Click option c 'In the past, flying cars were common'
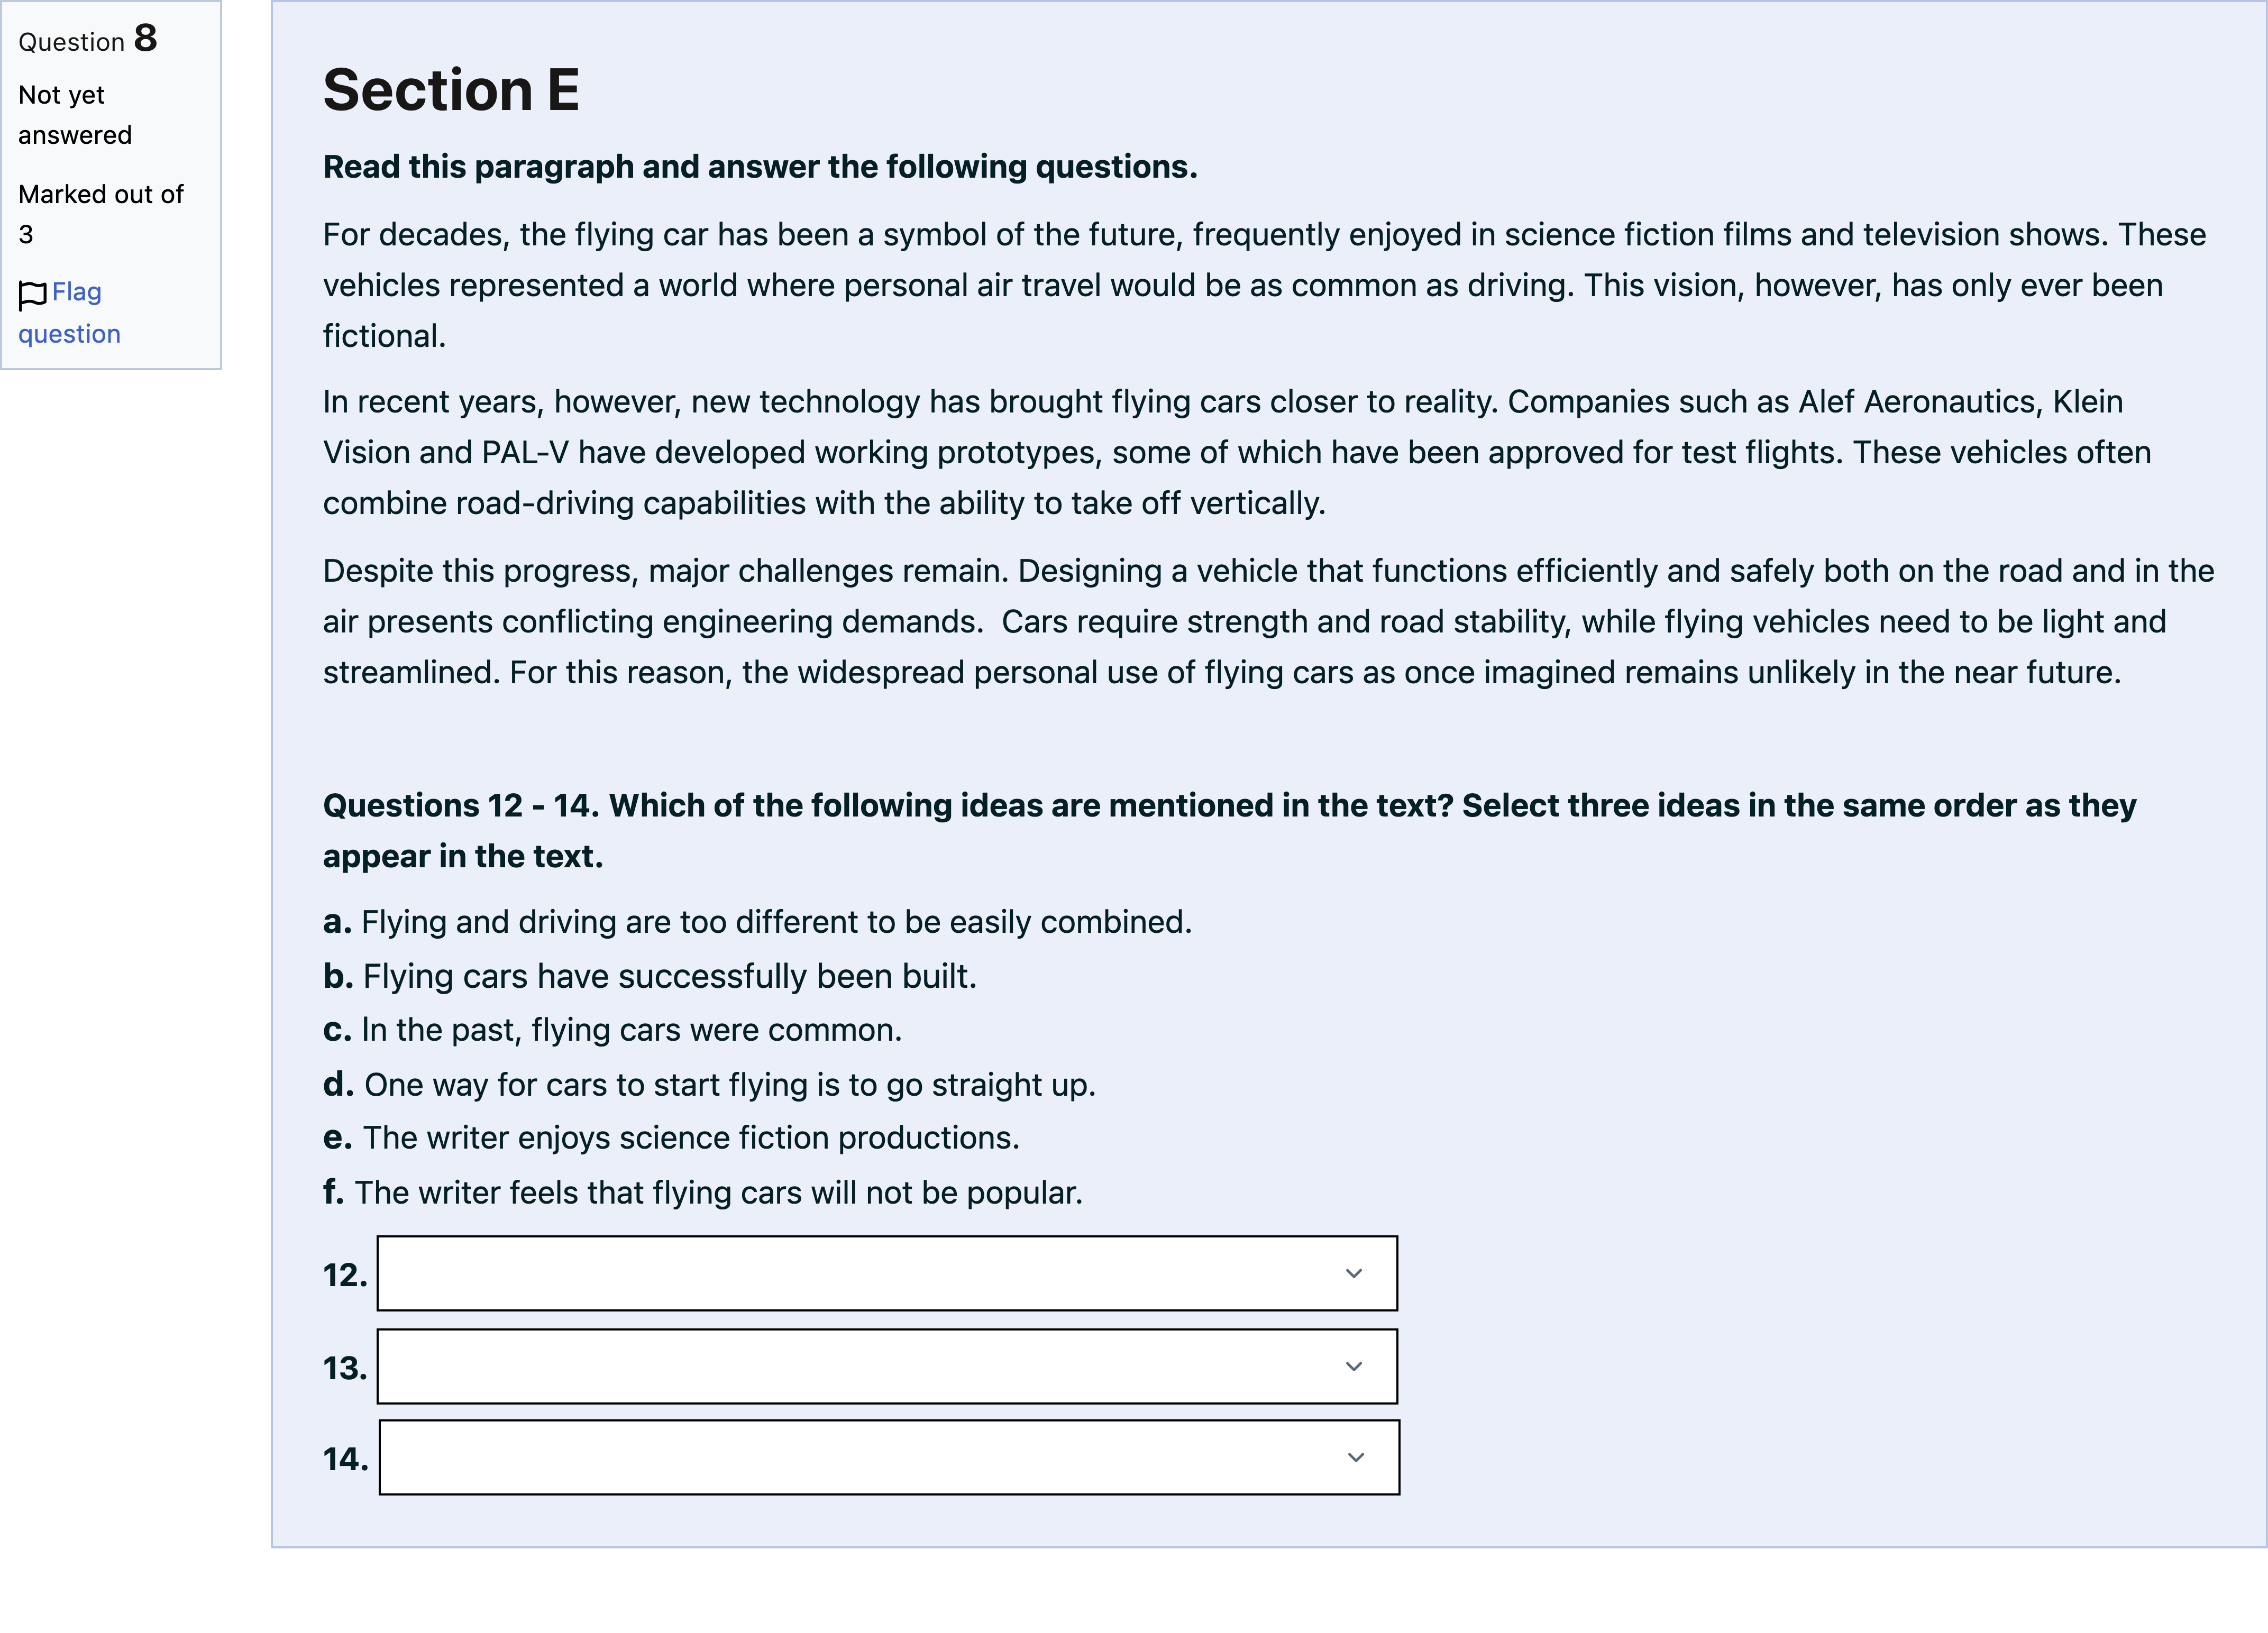 [612, 1030]
